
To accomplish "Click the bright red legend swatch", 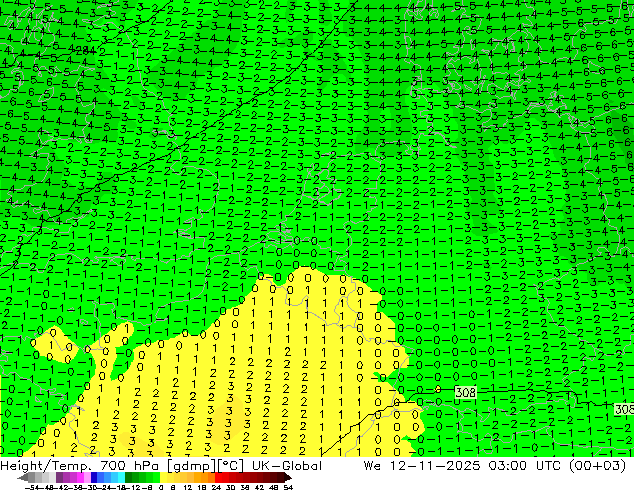I will 218,478.
